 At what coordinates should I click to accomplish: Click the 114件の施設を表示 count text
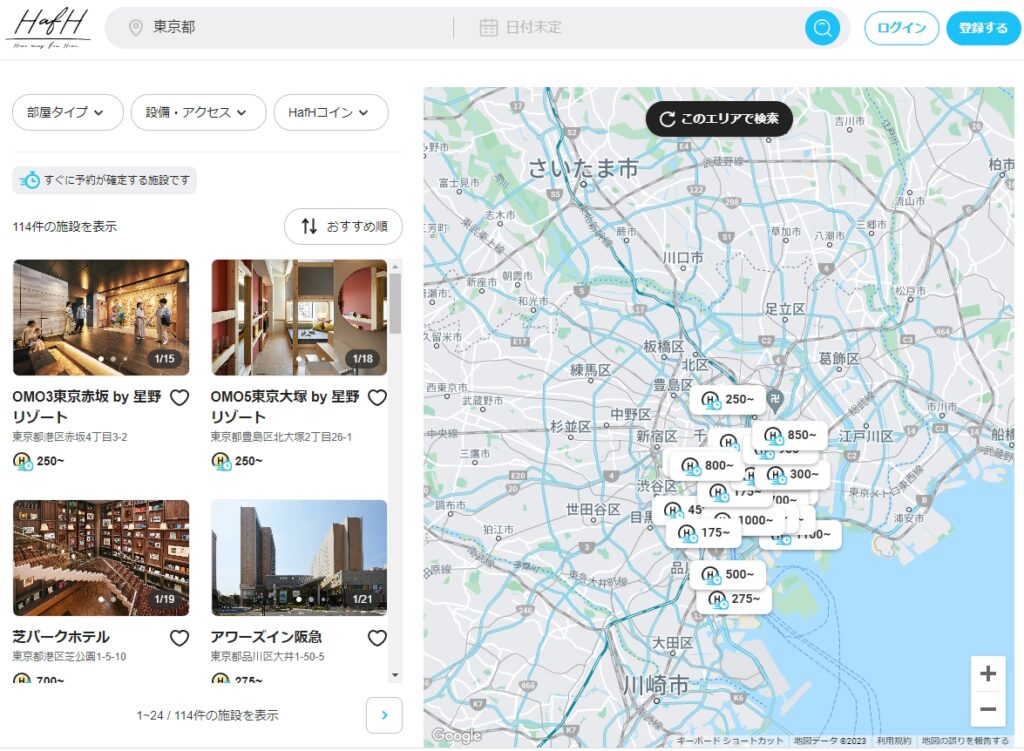(65, 227)
